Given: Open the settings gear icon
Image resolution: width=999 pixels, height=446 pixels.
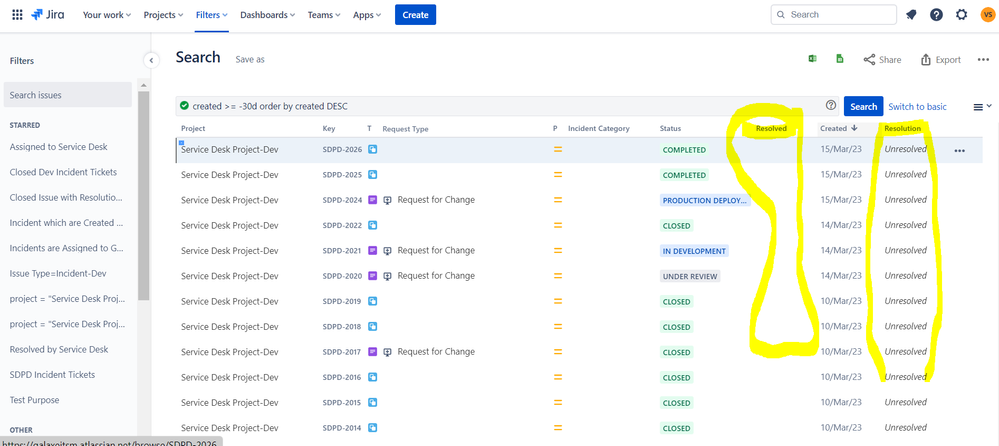Looking at the screenshot, I should tap(961, 15).
